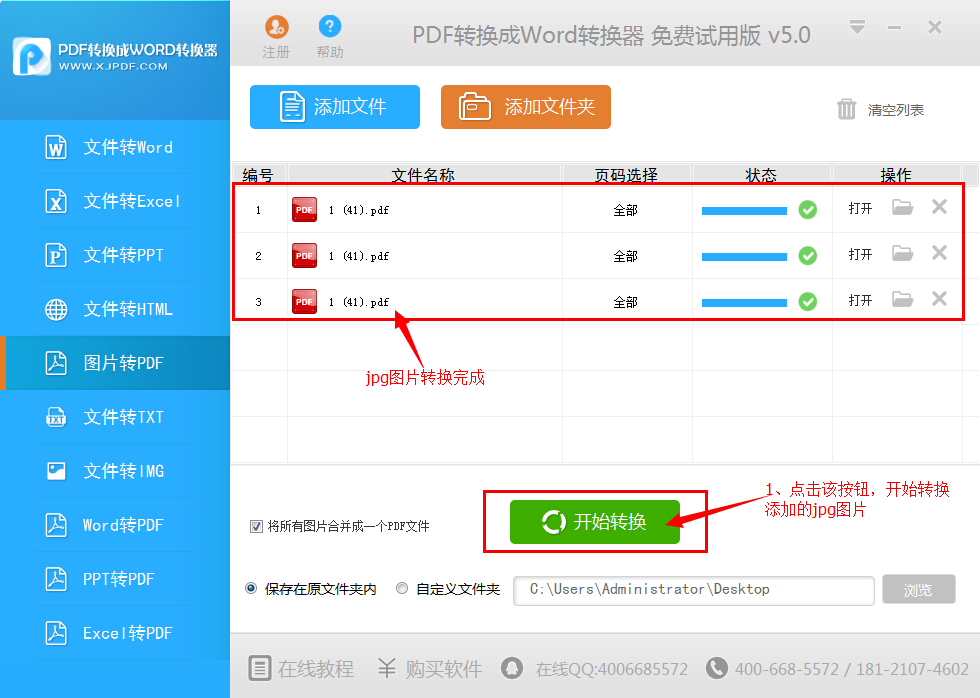The width and height of the screenshot is (980, 698).
Task: Select PPT转PDF in sidebar
Action: [115, 579]
